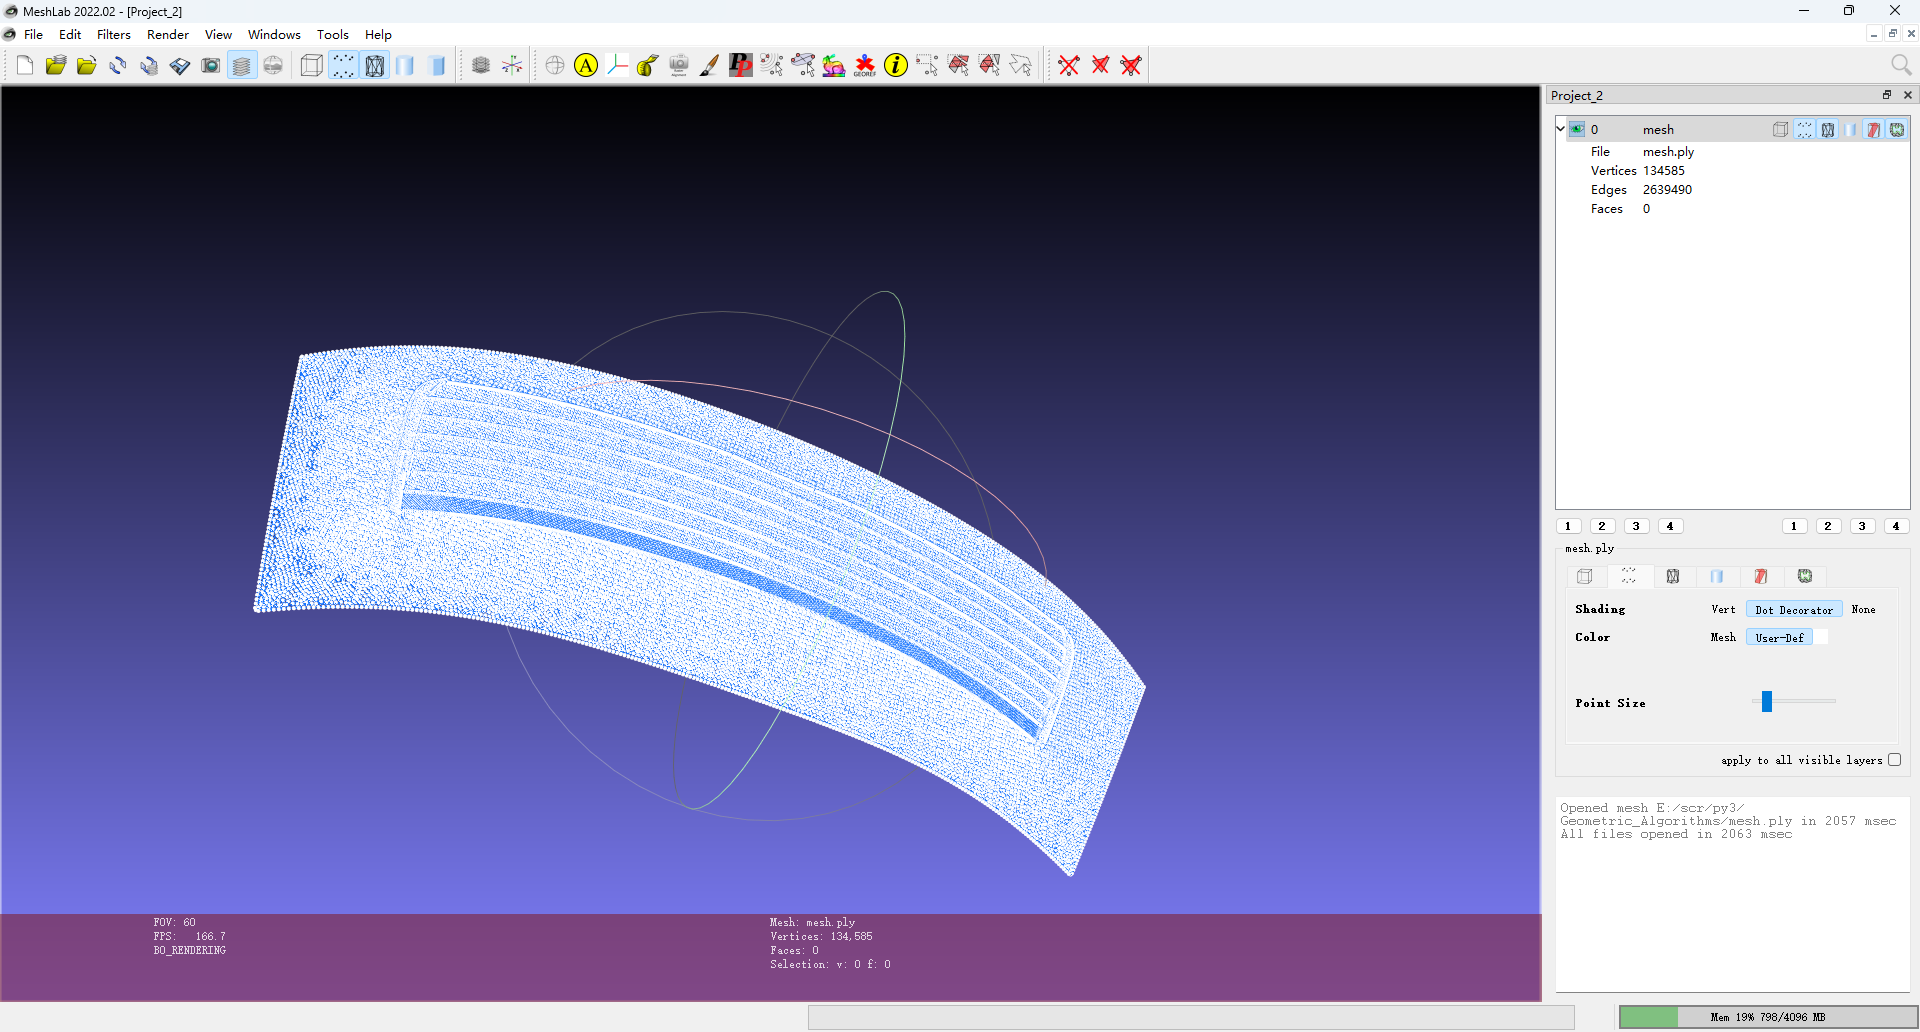This screenshot has width=1920, height=1032.
Task: Click the Open Project folder icon
Action: click(x=56, y=66)
